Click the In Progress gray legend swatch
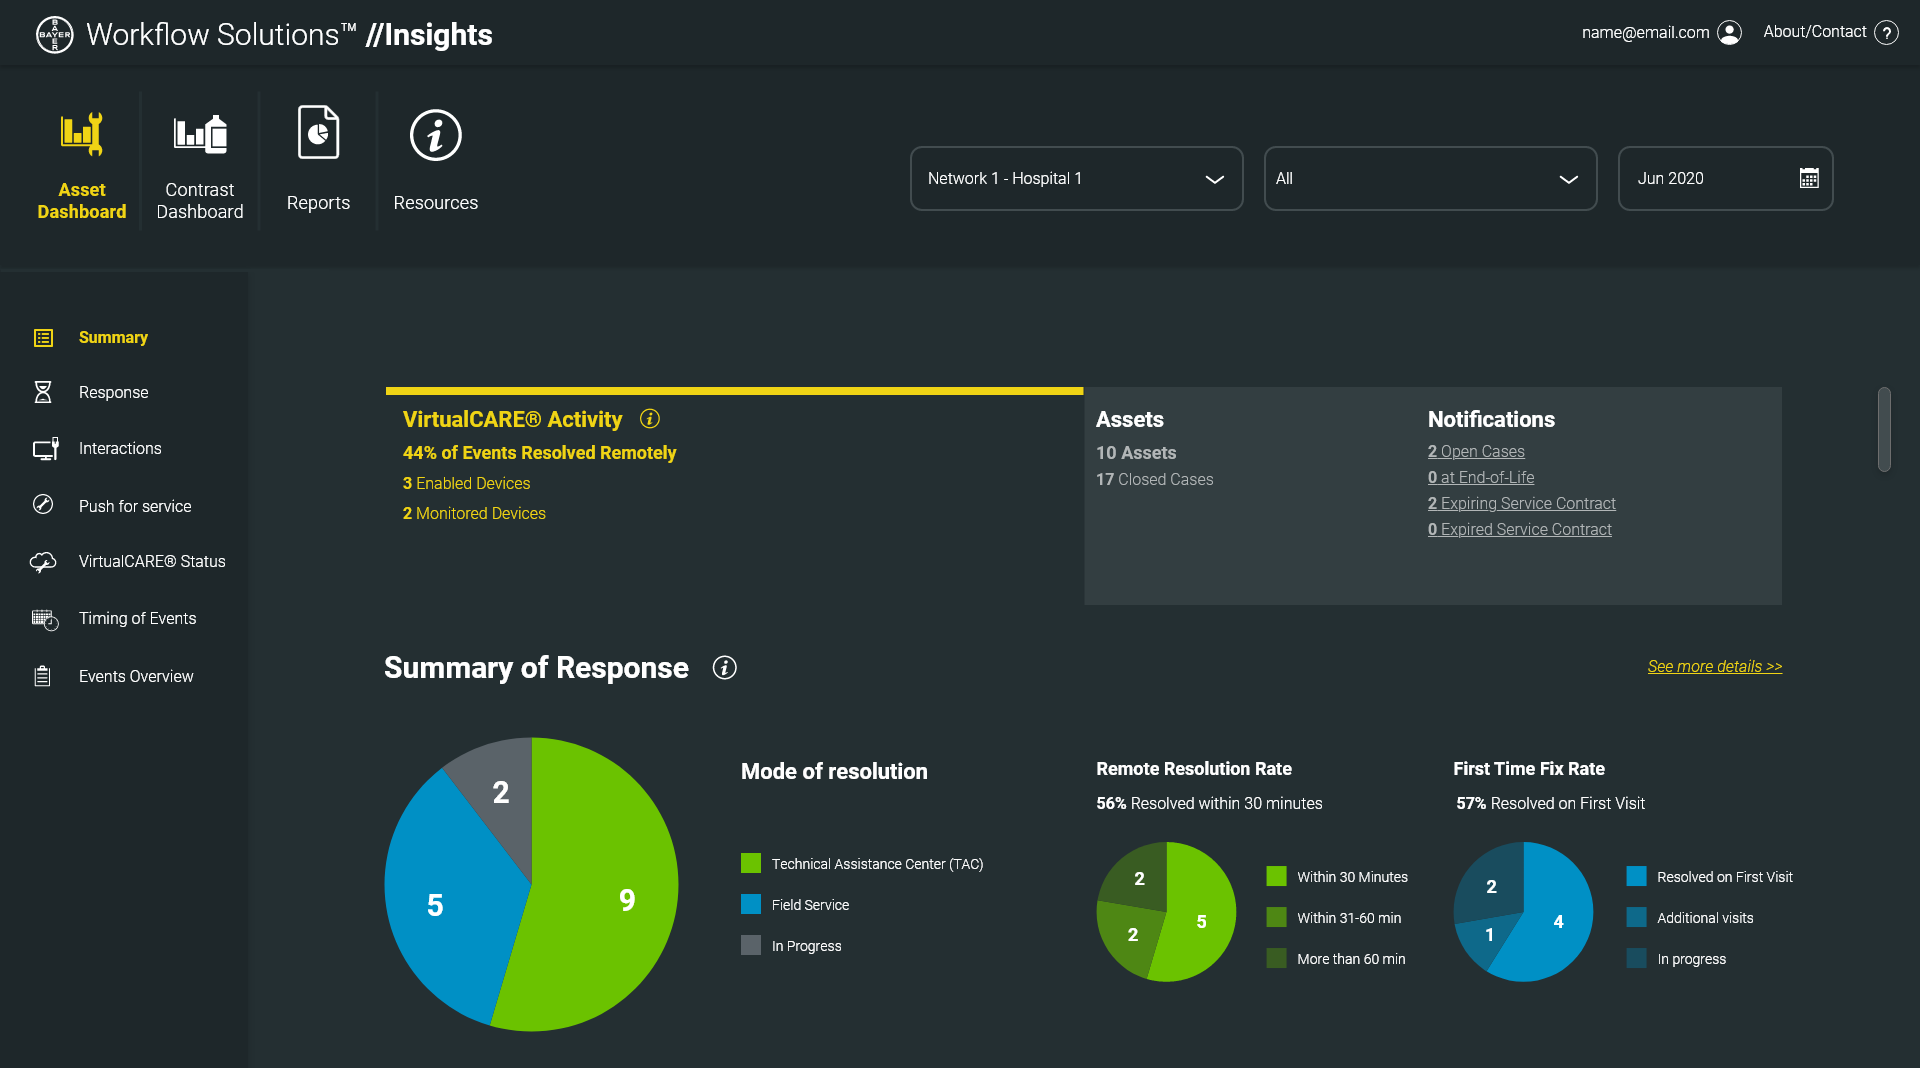The height and width of the screenshot is (1068, 1920). (x=751, y=945)
